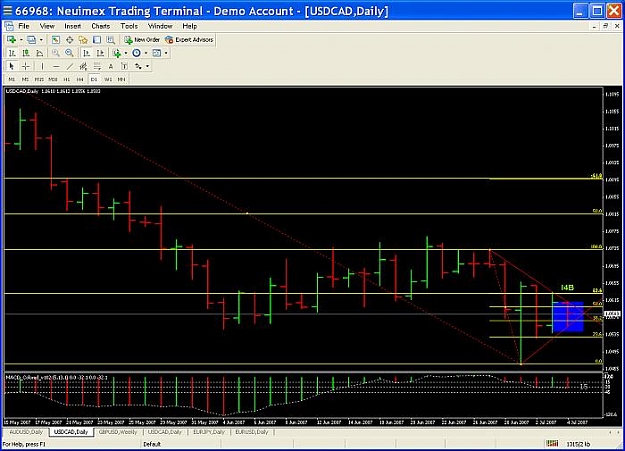
Task: Select the Arrows objects tool icon
Action: point(138,66)
